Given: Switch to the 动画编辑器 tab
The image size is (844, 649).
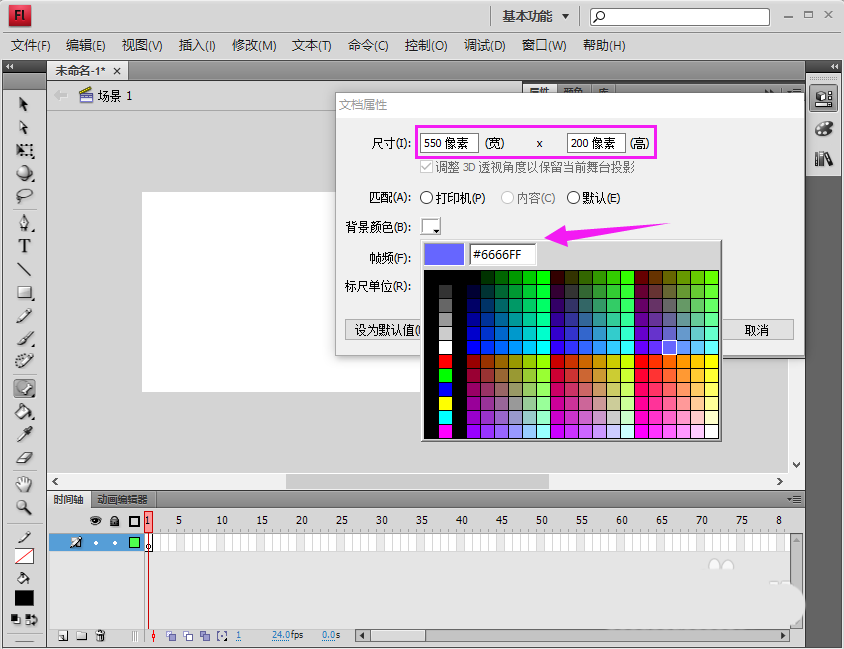Looking at the screenshot, I should [x=122, y=499].
